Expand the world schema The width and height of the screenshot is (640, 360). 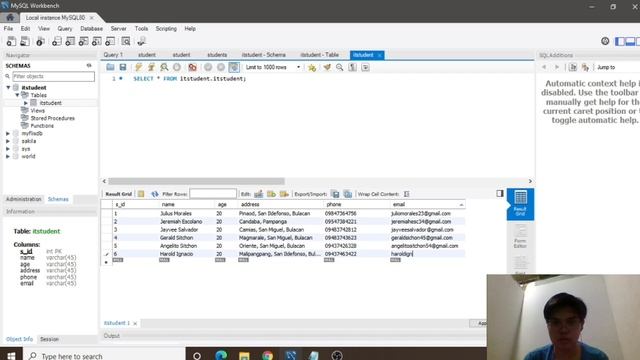pyautogui.click(x=8, y=156)
